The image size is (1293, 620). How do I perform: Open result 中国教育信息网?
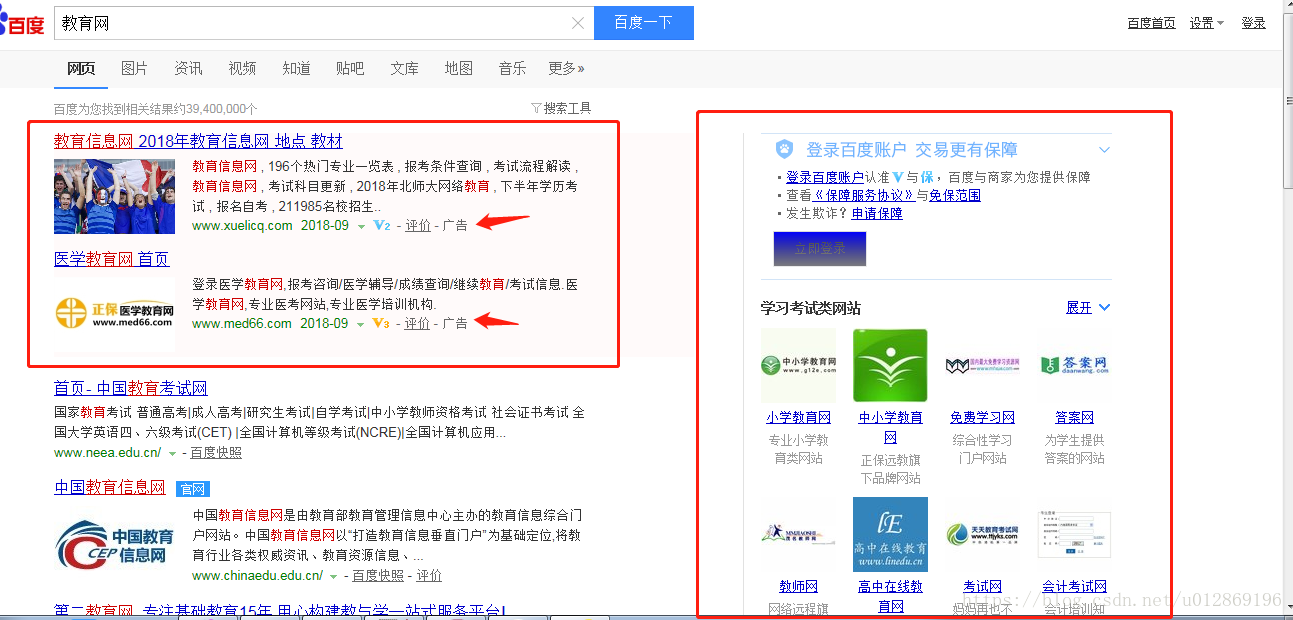[109, 488]
